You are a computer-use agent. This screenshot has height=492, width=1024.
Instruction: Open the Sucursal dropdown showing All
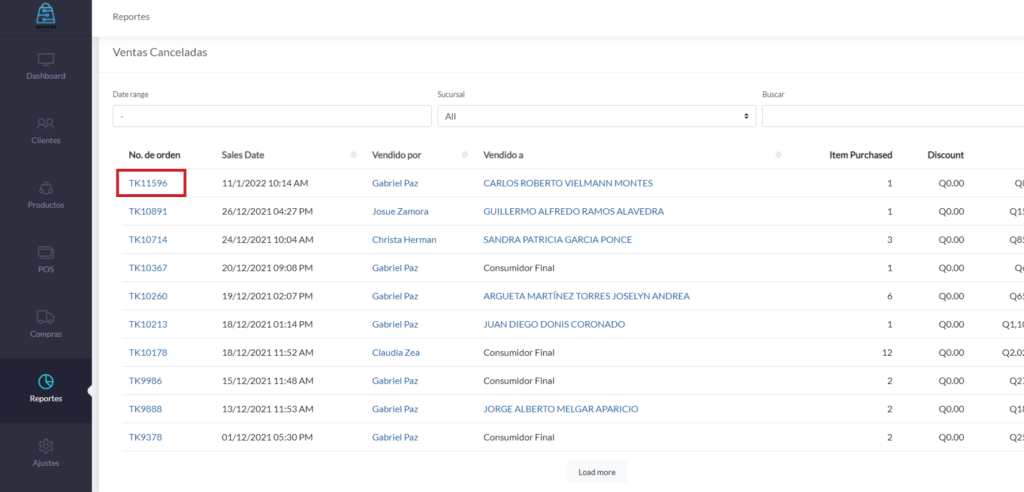coord(596,116)
